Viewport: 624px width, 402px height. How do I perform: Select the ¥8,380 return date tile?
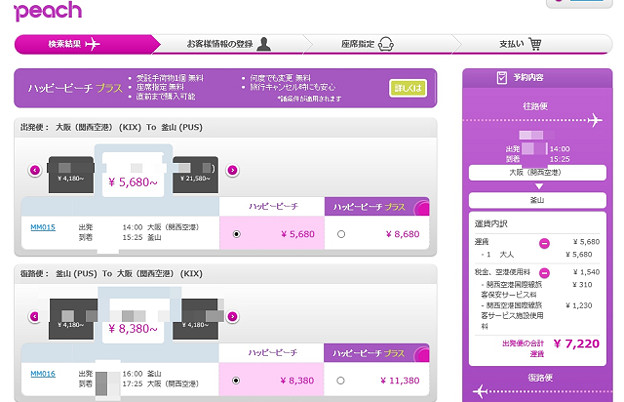click(133, 321)
